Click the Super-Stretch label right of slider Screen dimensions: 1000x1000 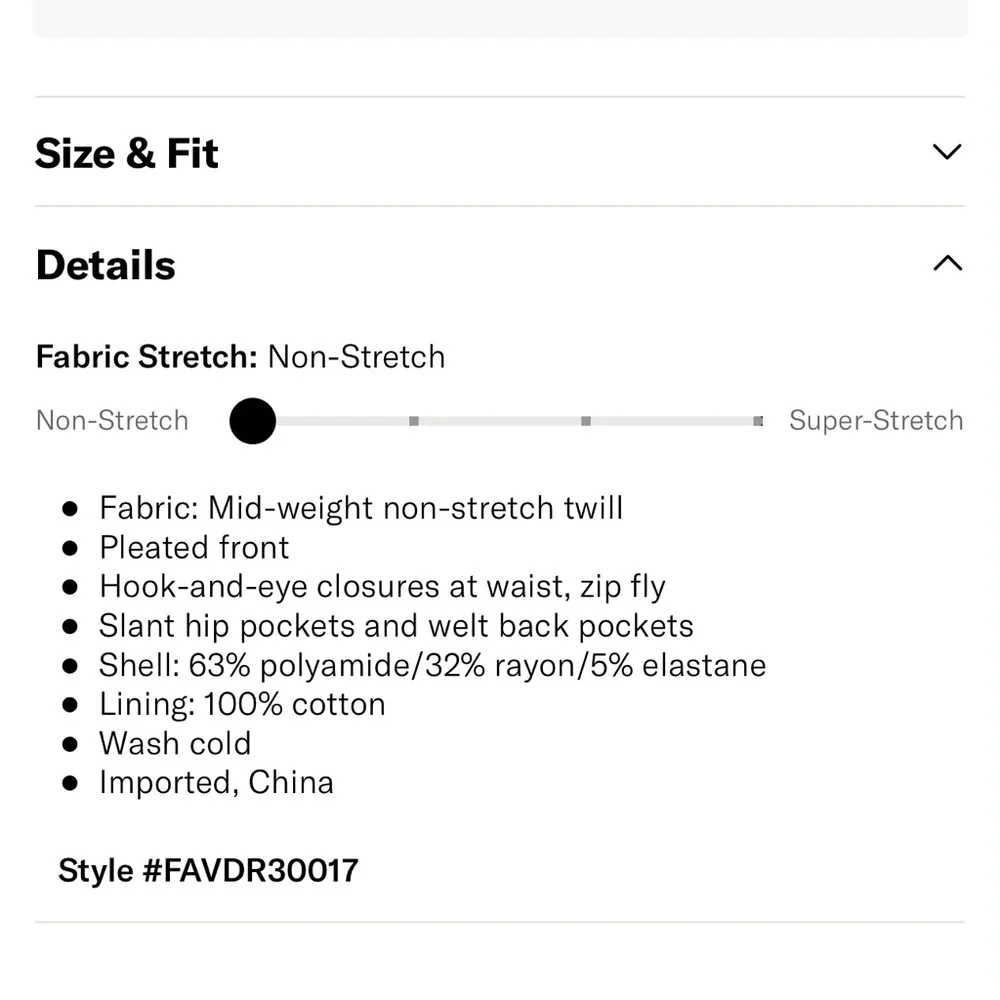click(876, 420)
